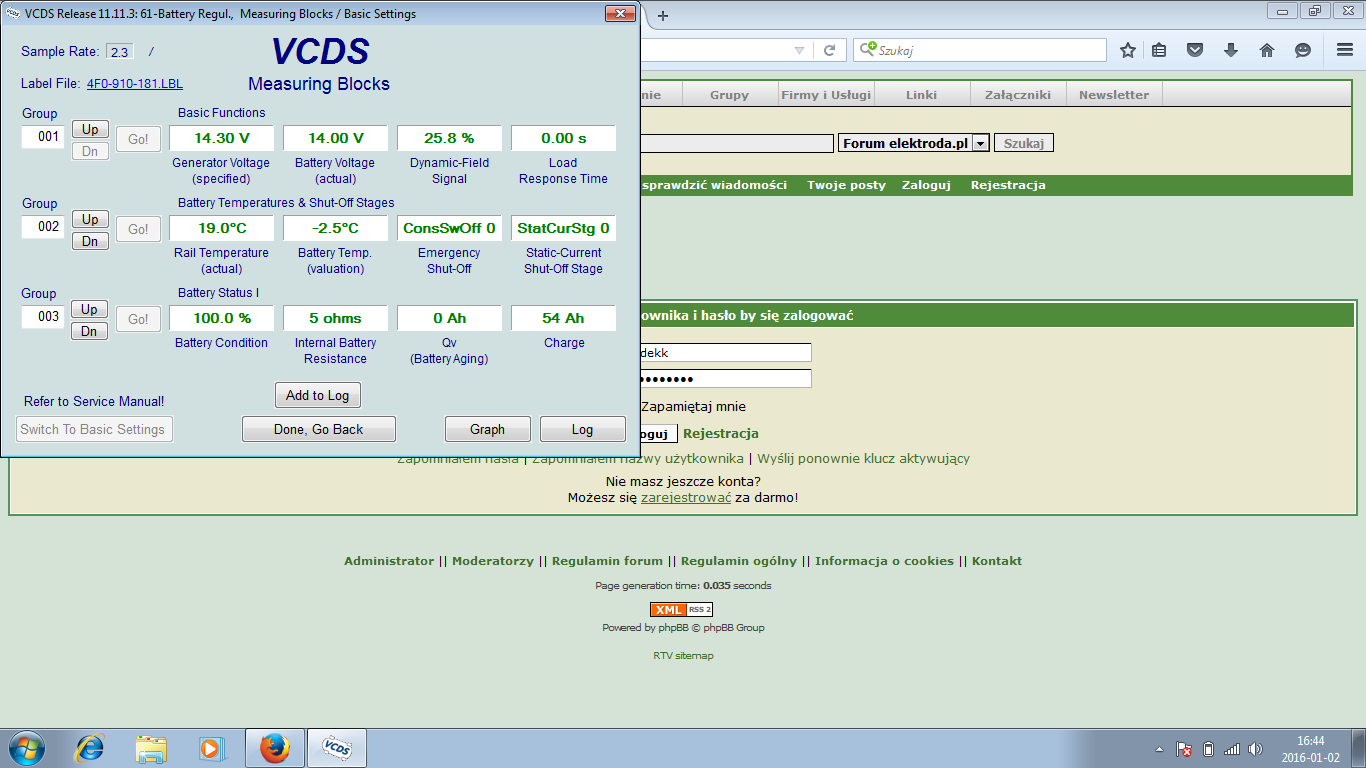This screenshot has width=1366, height=768.
Task: Increase Group 002 with Up button
Action: point(90,219)
